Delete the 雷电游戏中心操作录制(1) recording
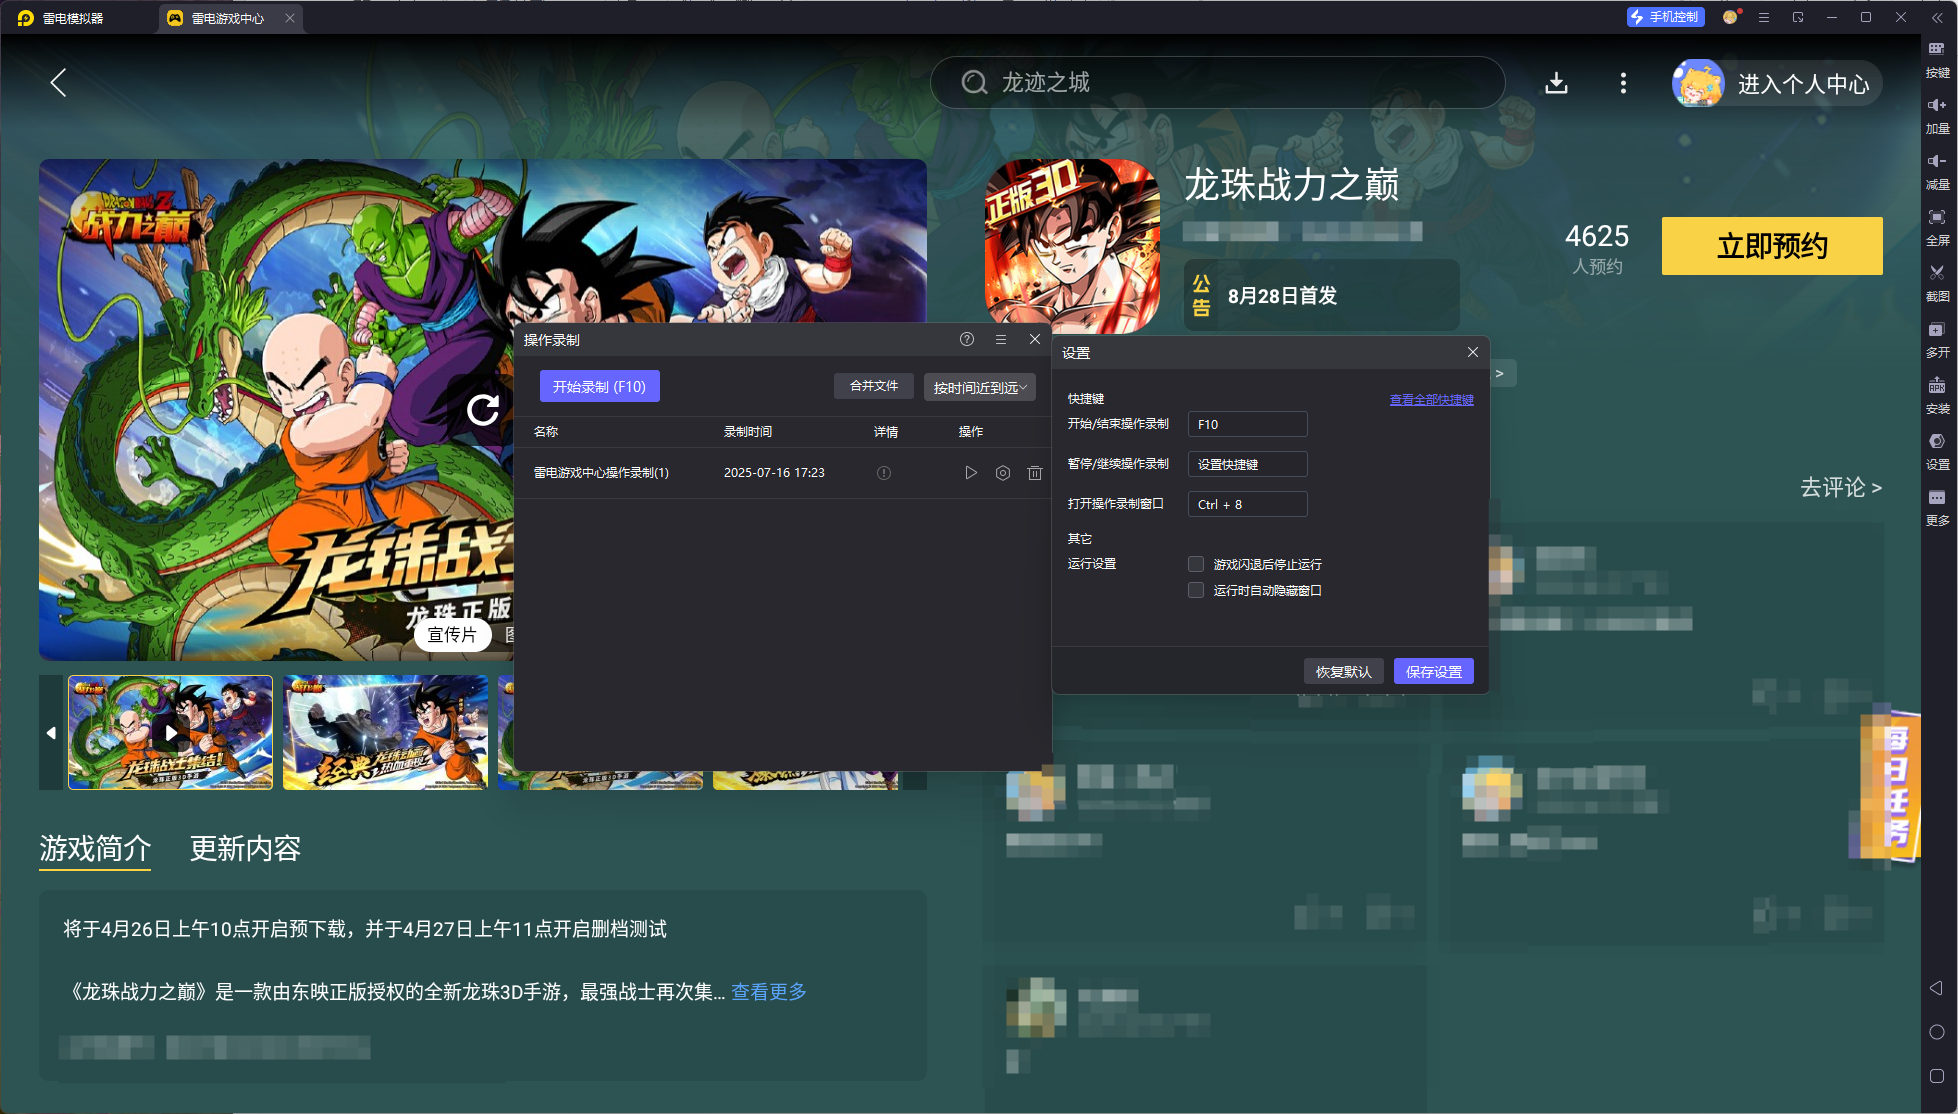Screen dimensions: 1958x1114 1035,473
